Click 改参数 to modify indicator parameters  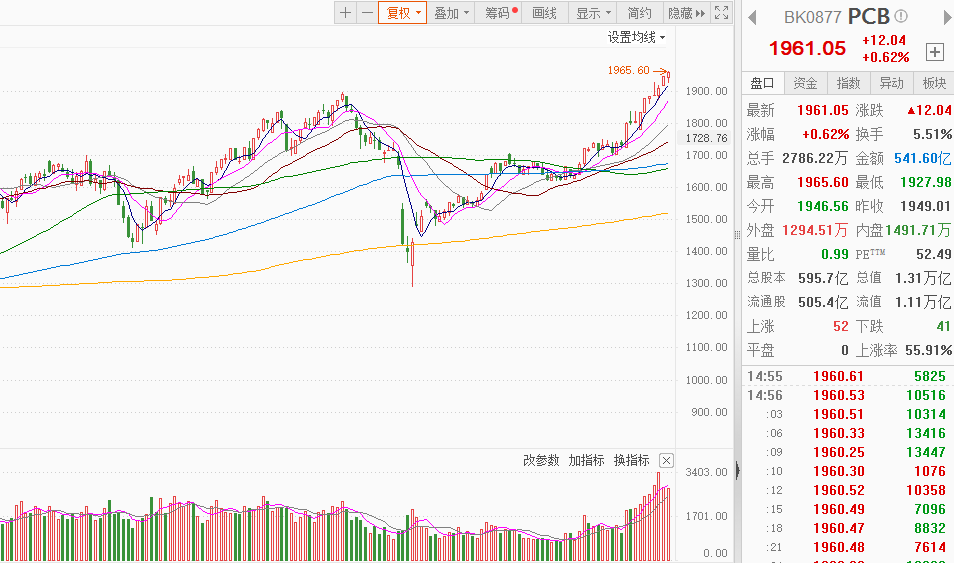[542, 461]
